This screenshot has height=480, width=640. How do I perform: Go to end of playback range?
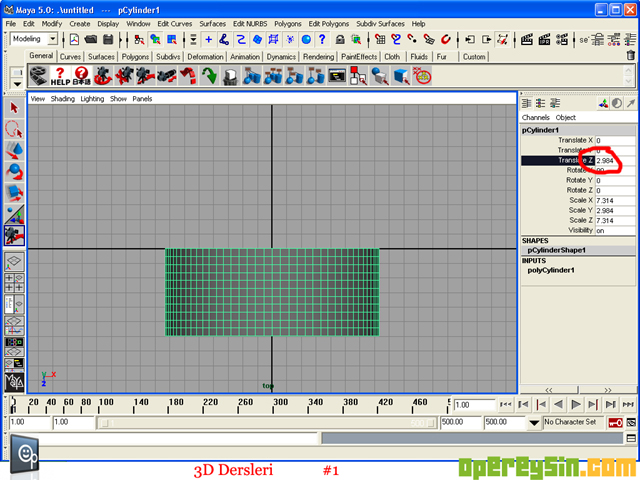pos(628,405)
